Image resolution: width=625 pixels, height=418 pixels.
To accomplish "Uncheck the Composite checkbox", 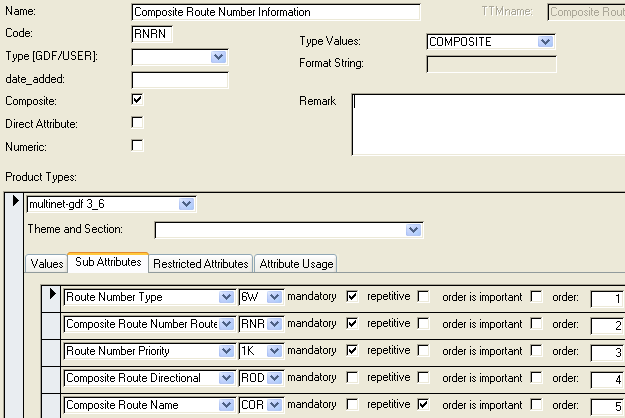I will (x=137, y=100).
